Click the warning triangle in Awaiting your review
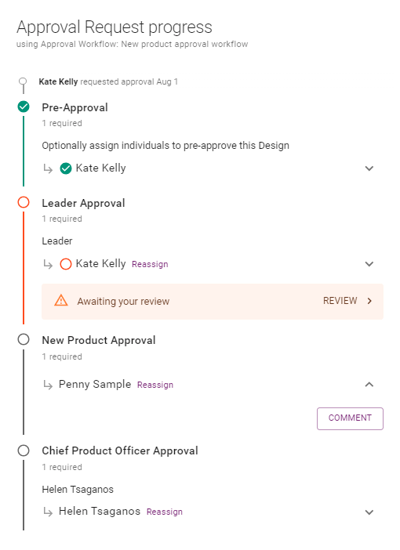Screen dimensions: 400x550 pyautogui.click(x=61, y=301)
